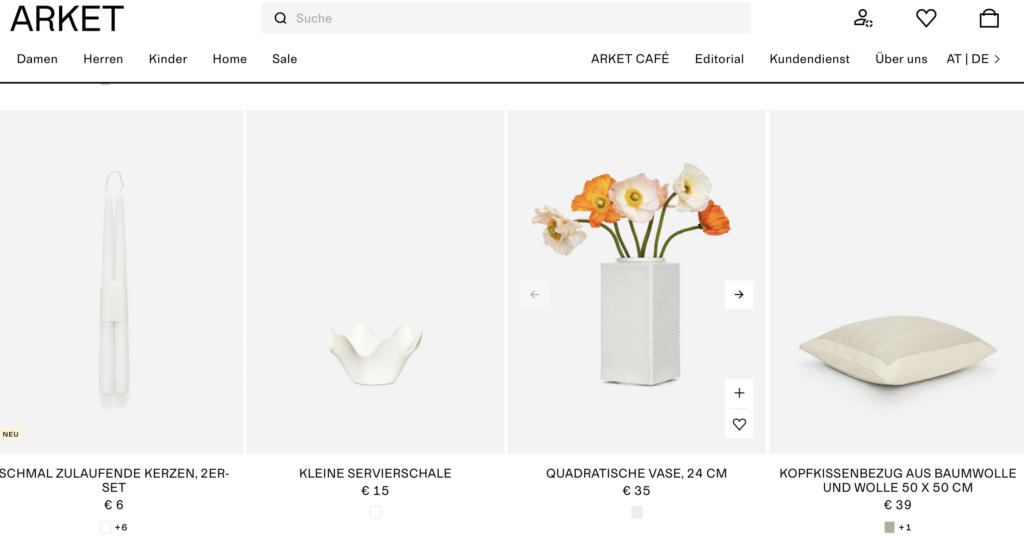The width and height of the screenshot is (1024, 558).
Task: Select the white candle color swatch
Action: 105,527
